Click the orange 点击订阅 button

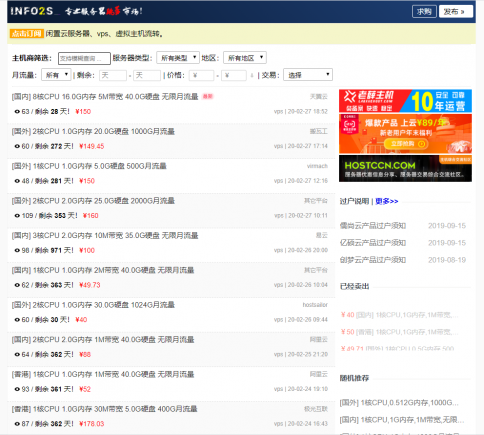(x=27, y=33)
